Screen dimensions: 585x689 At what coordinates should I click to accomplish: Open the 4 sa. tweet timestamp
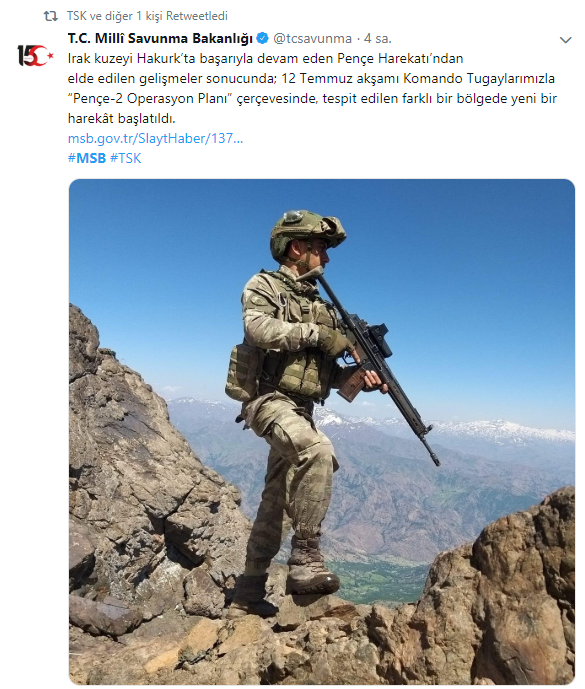[378, 39]
